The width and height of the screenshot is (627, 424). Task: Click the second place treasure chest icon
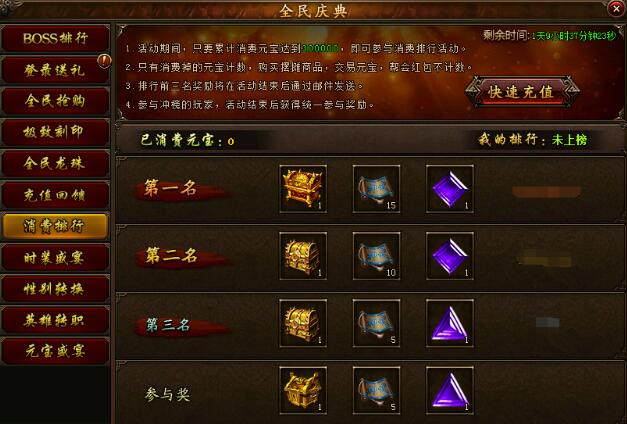pyautogui.click(x=303, y=256)
